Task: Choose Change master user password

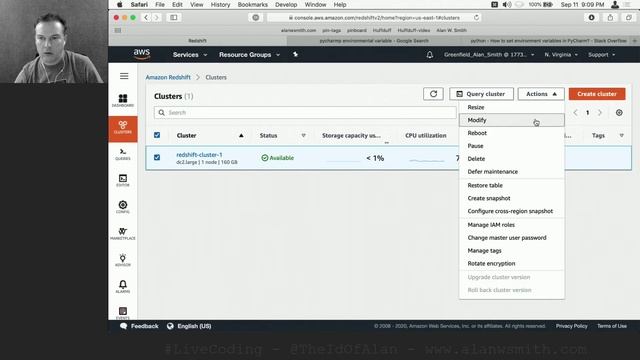Action: [x=512, y=238]
